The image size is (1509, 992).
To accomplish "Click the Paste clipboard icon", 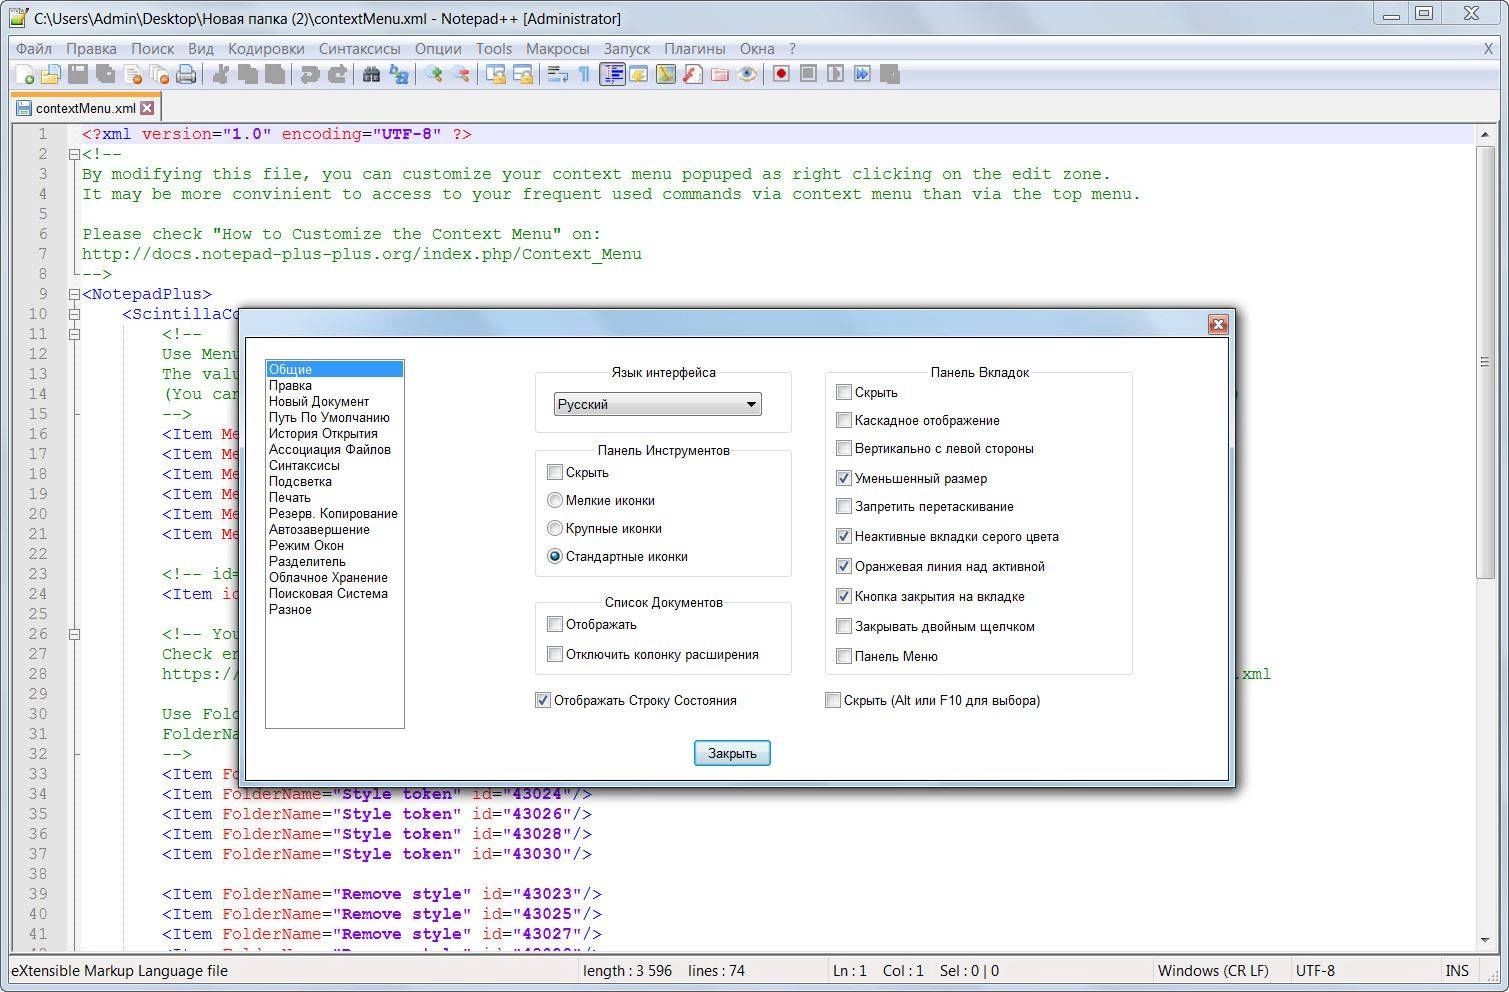I will [274, 74].
